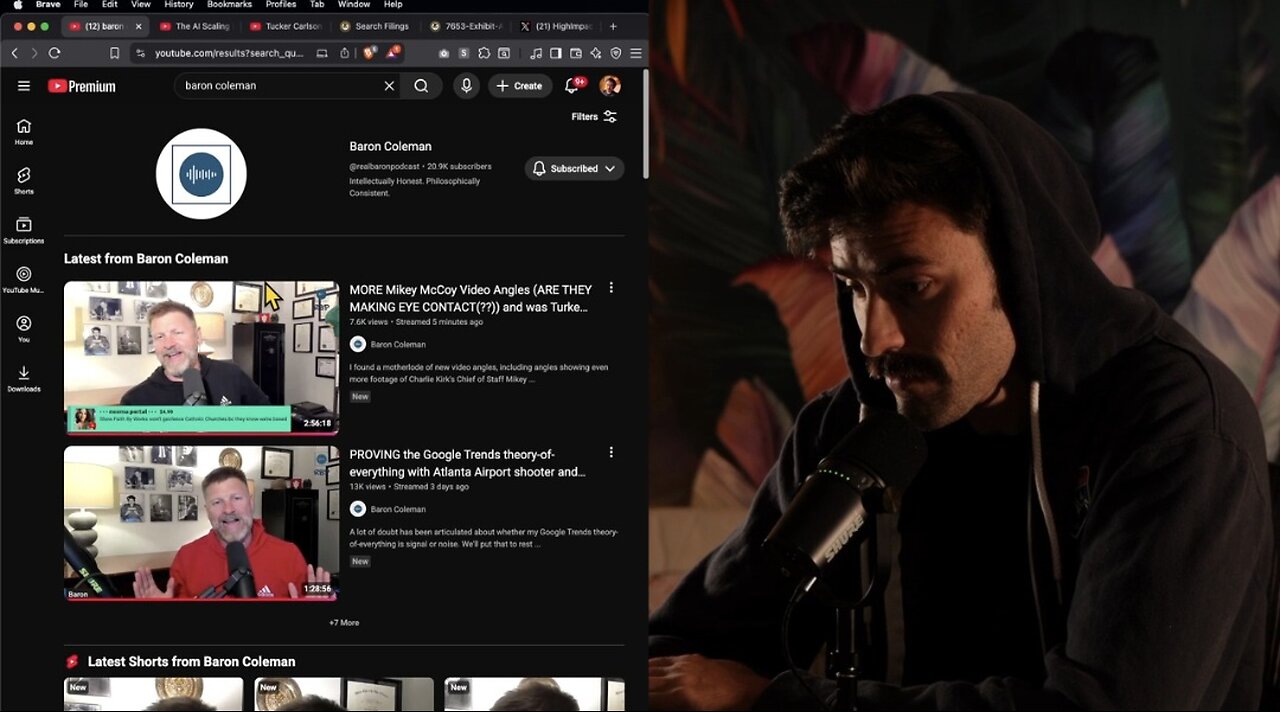Viewport: 1280px width, 712px height.
Task: Open options for PROVING Google Trends video
Action: point(611,452)
